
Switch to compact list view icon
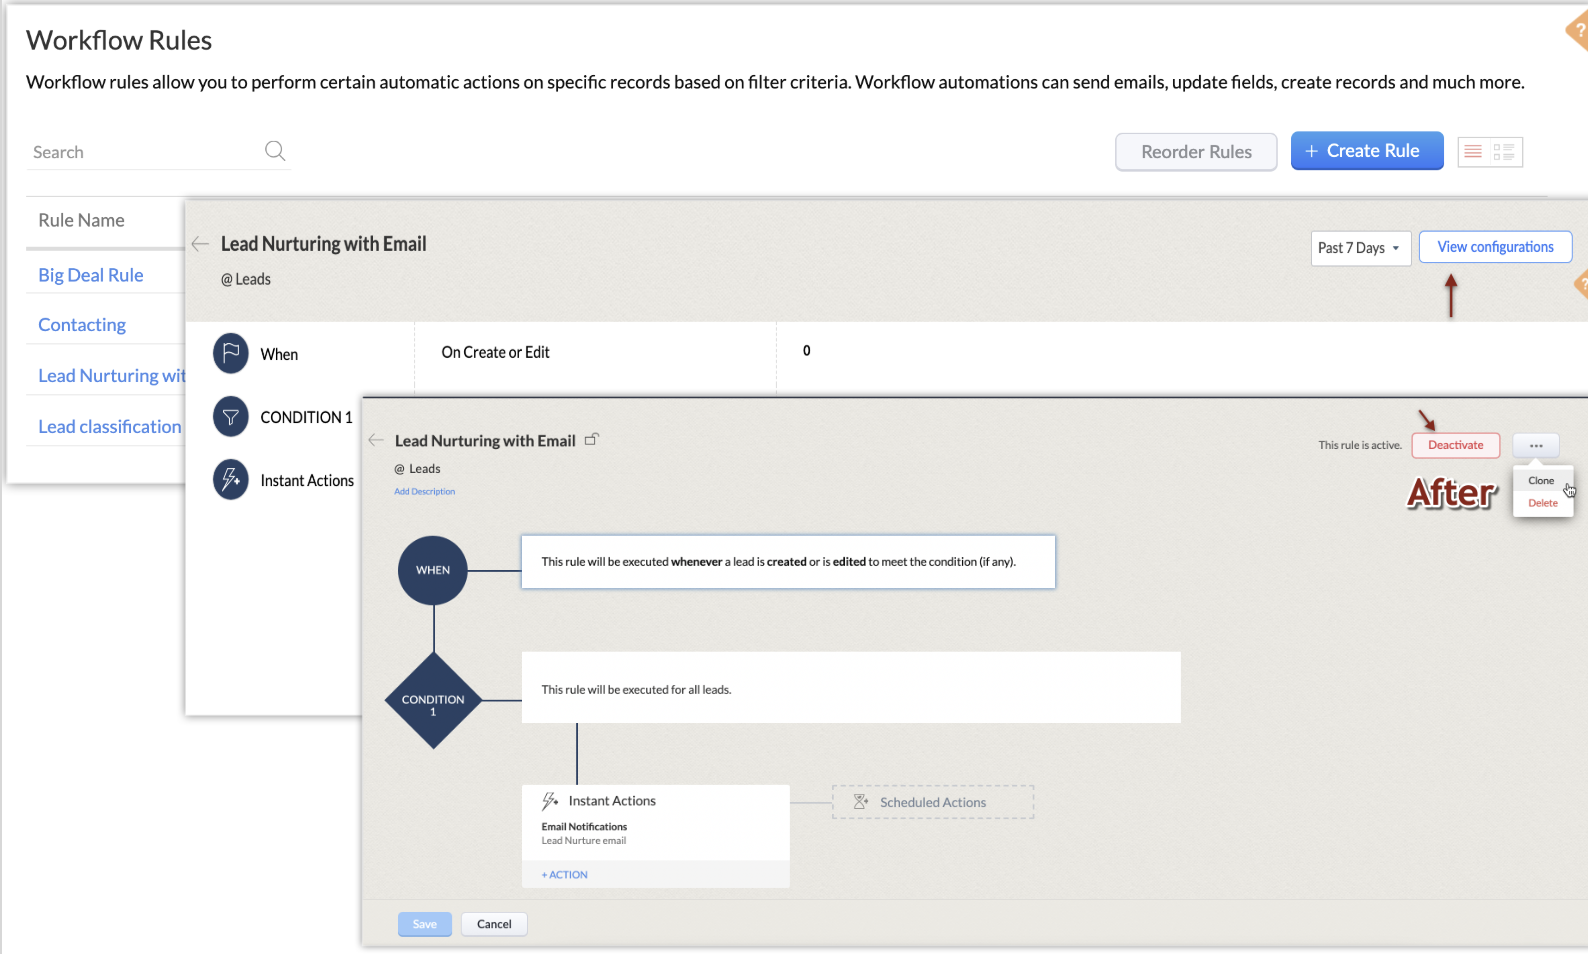(1473, 152)
